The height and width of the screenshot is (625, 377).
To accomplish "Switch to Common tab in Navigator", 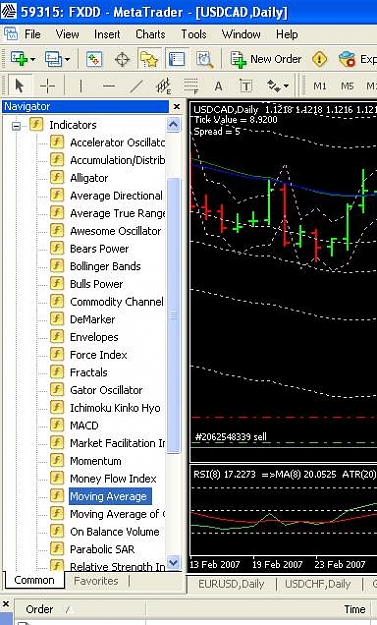I will (x=34, y=580).
